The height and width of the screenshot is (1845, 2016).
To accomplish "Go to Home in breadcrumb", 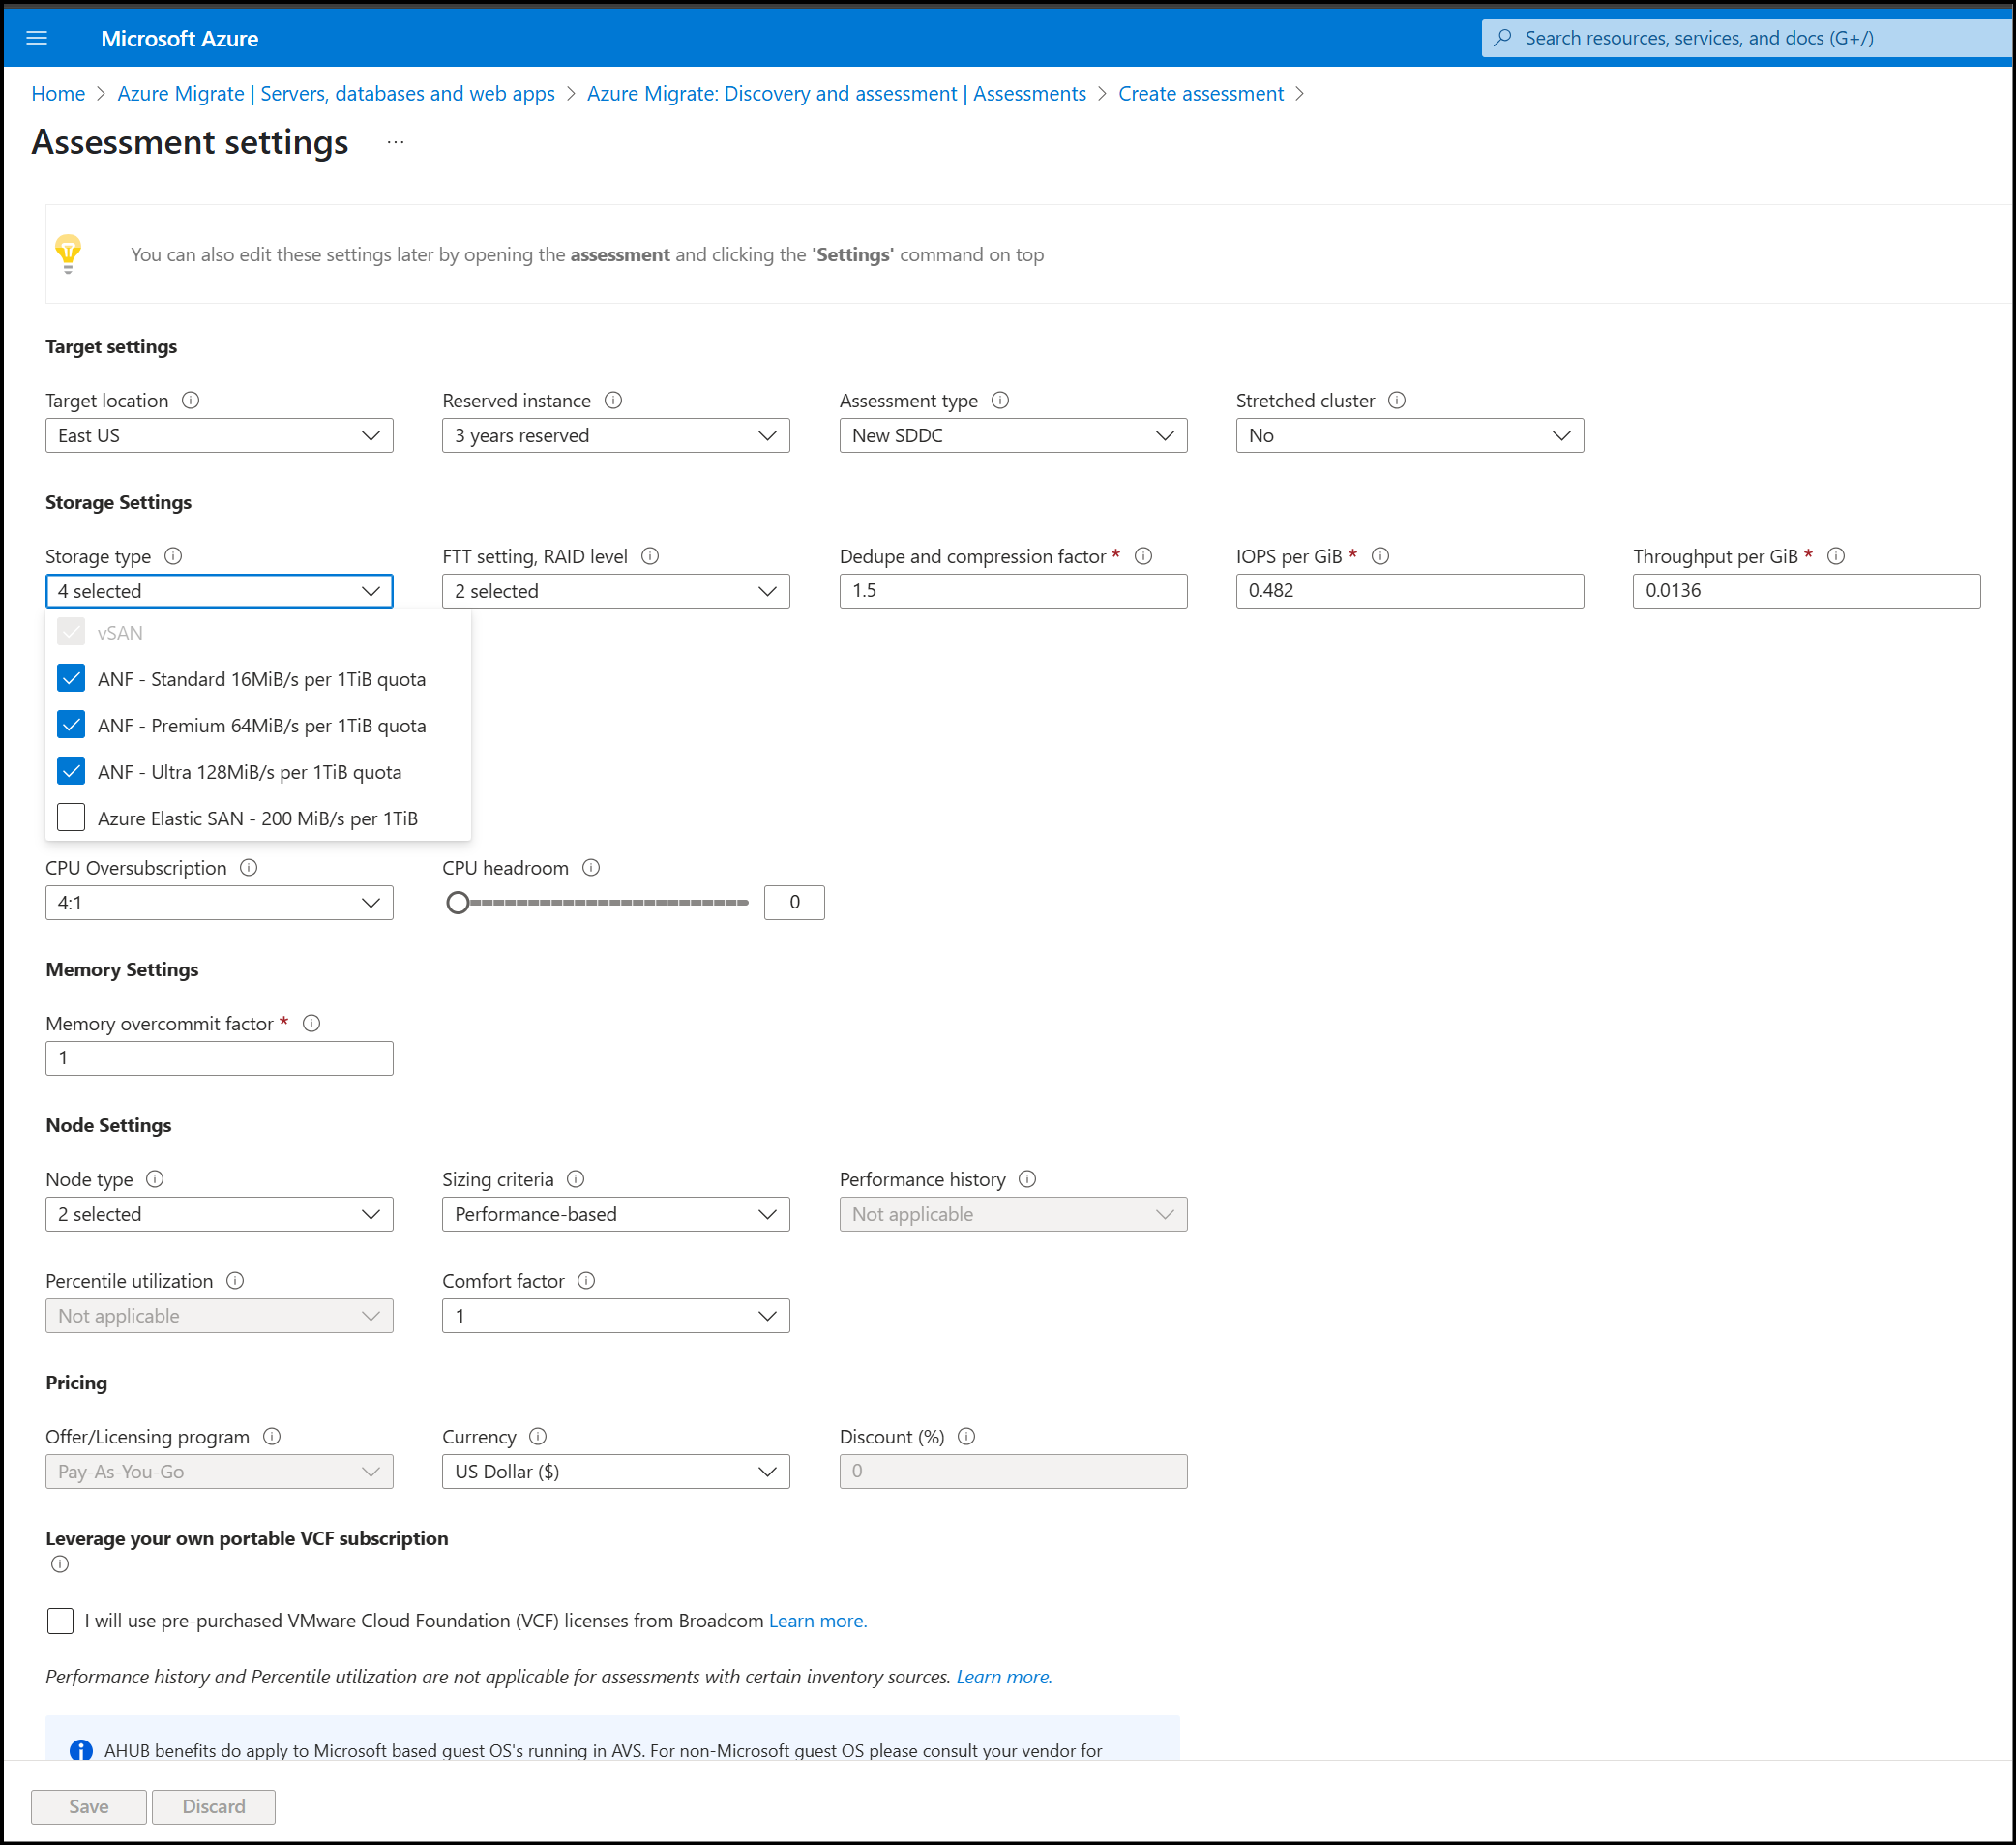I will (58, 94).
